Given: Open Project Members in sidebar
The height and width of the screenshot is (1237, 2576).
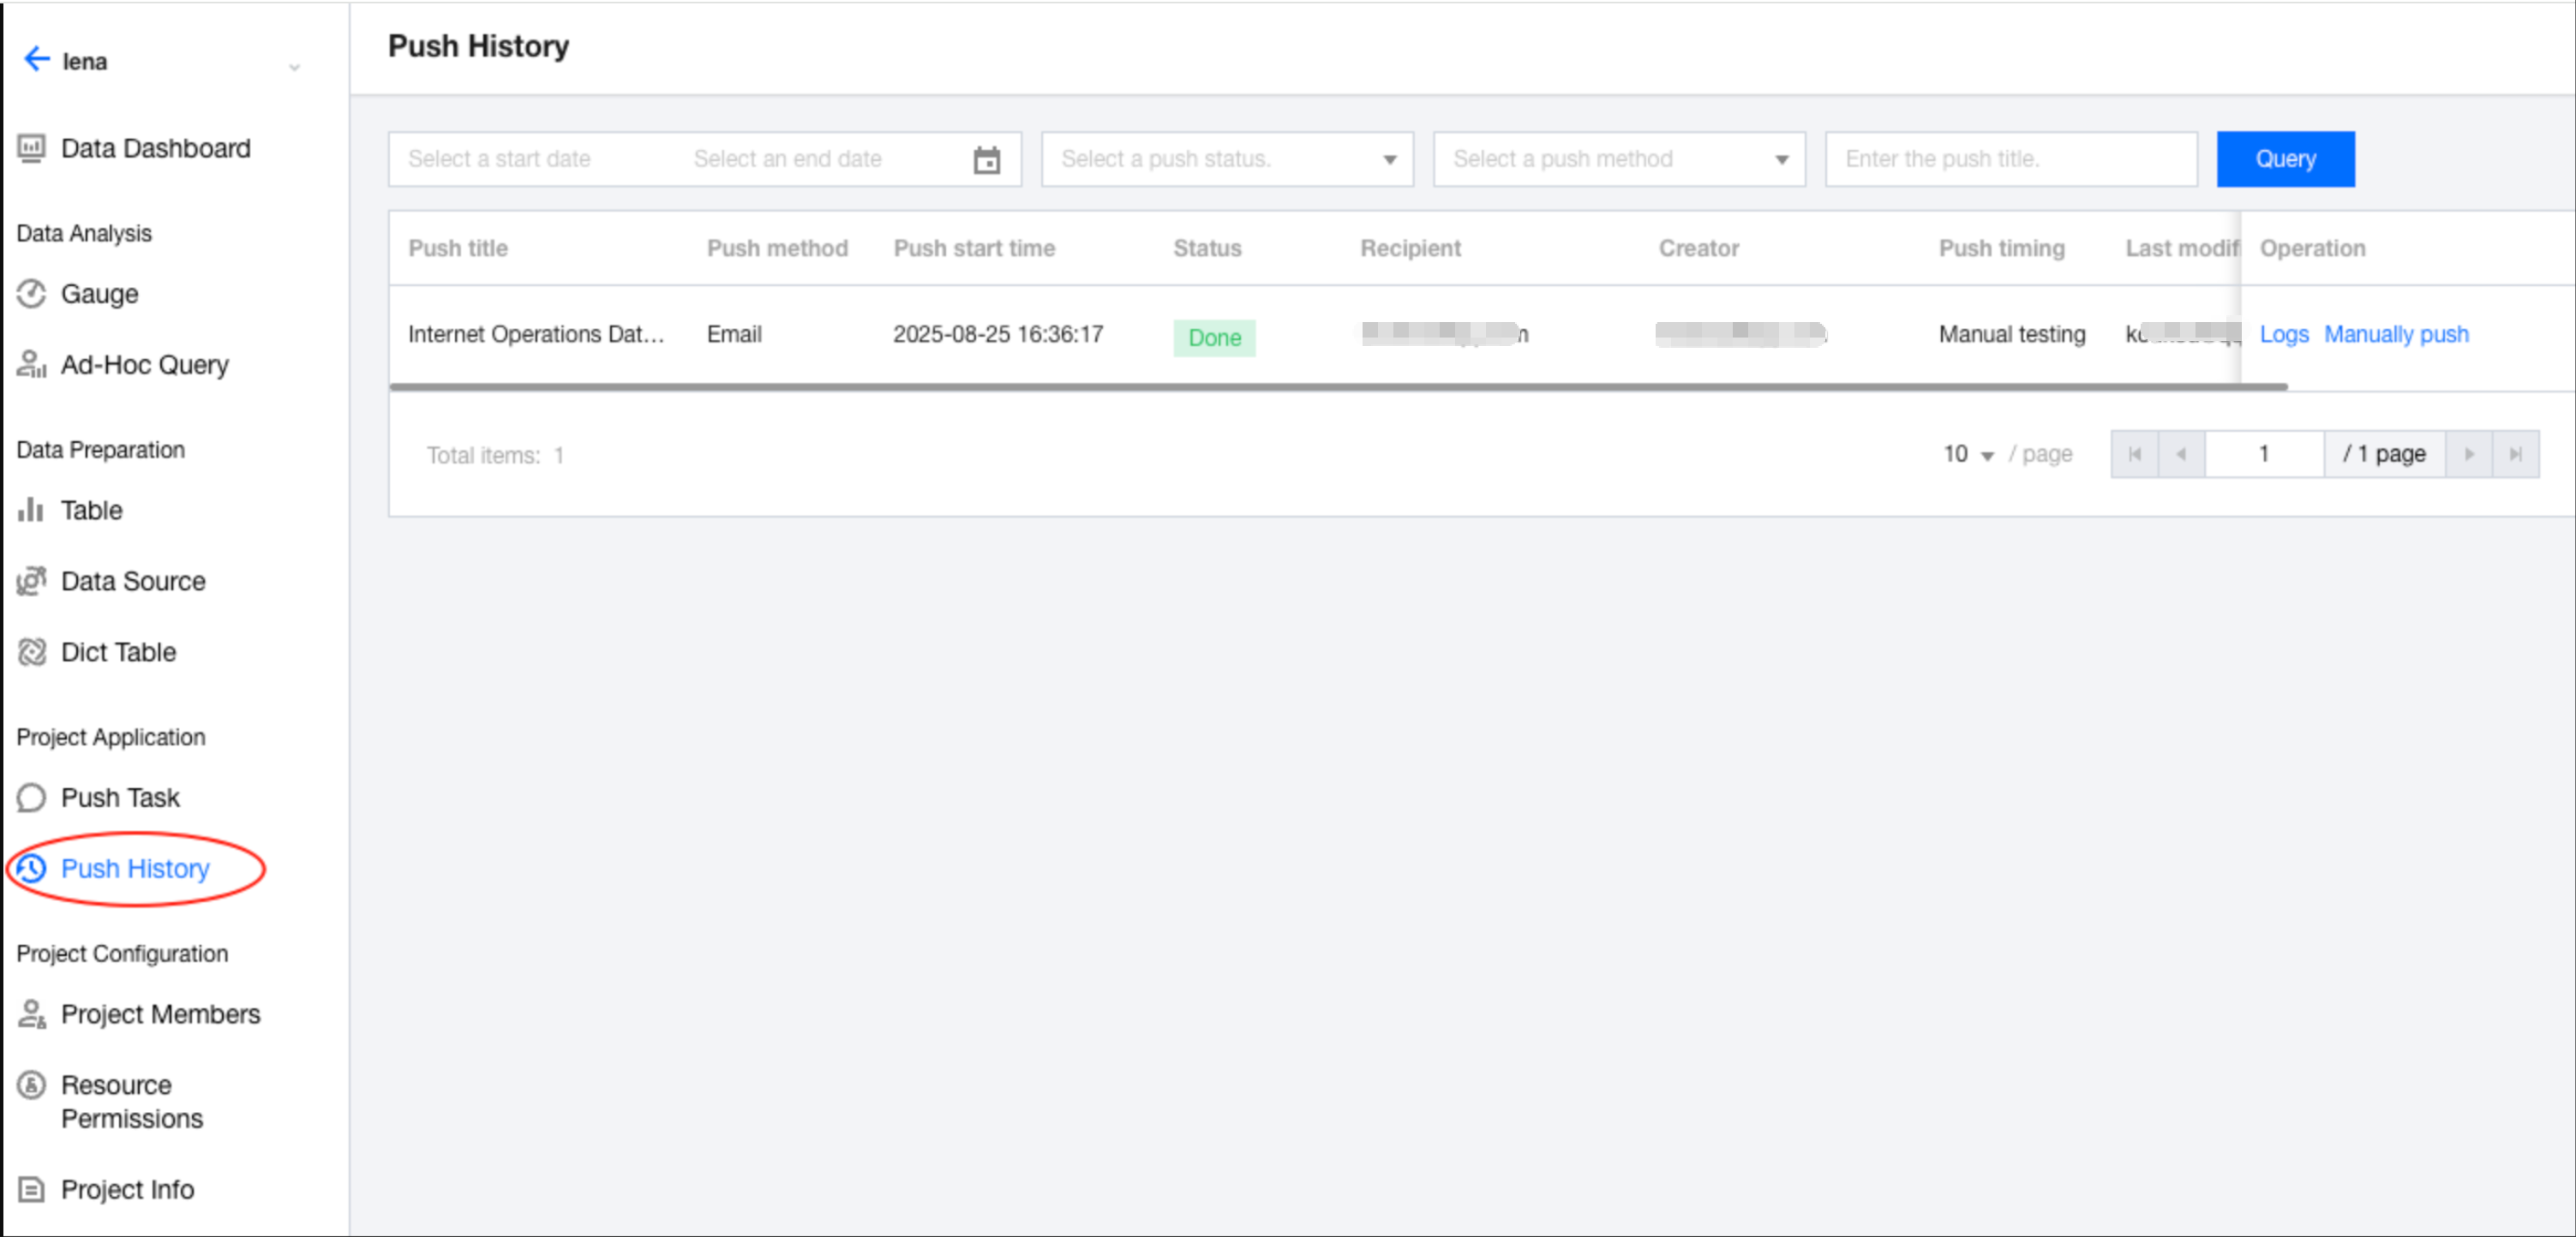Looking at the screenshot, I should coord(160,1014).
